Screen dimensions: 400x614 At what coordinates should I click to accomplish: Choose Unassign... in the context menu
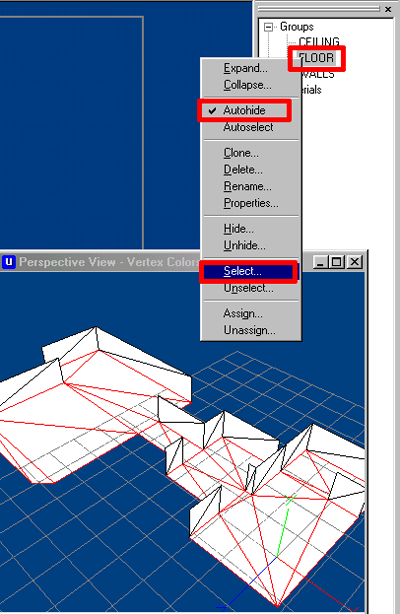[x=250, y=330]
